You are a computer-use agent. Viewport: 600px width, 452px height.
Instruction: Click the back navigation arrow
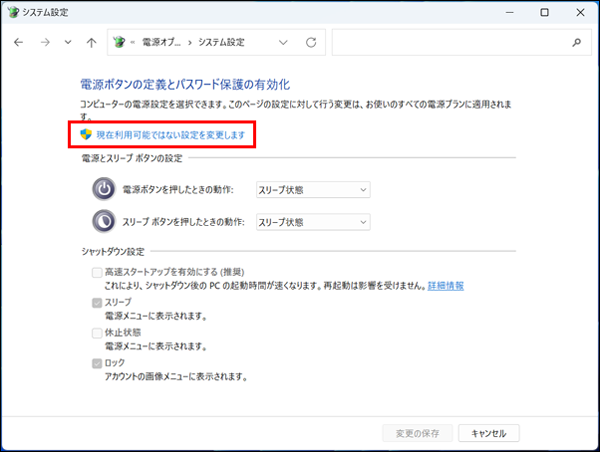point(19,43)
